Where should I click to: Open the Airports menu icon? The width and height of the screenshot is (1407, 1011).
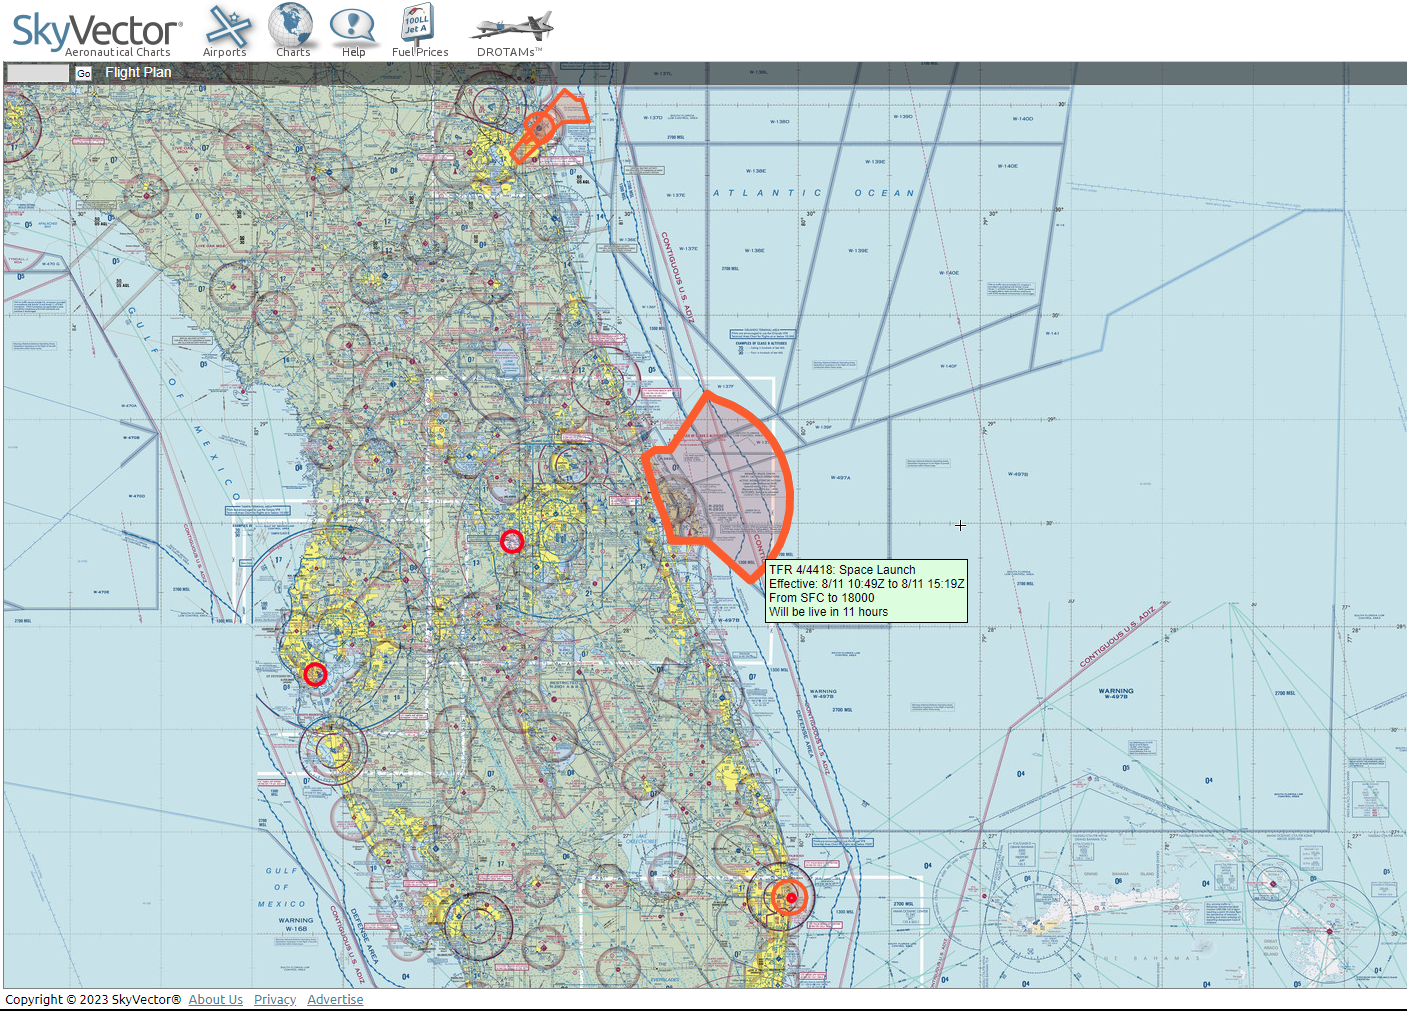226,32
